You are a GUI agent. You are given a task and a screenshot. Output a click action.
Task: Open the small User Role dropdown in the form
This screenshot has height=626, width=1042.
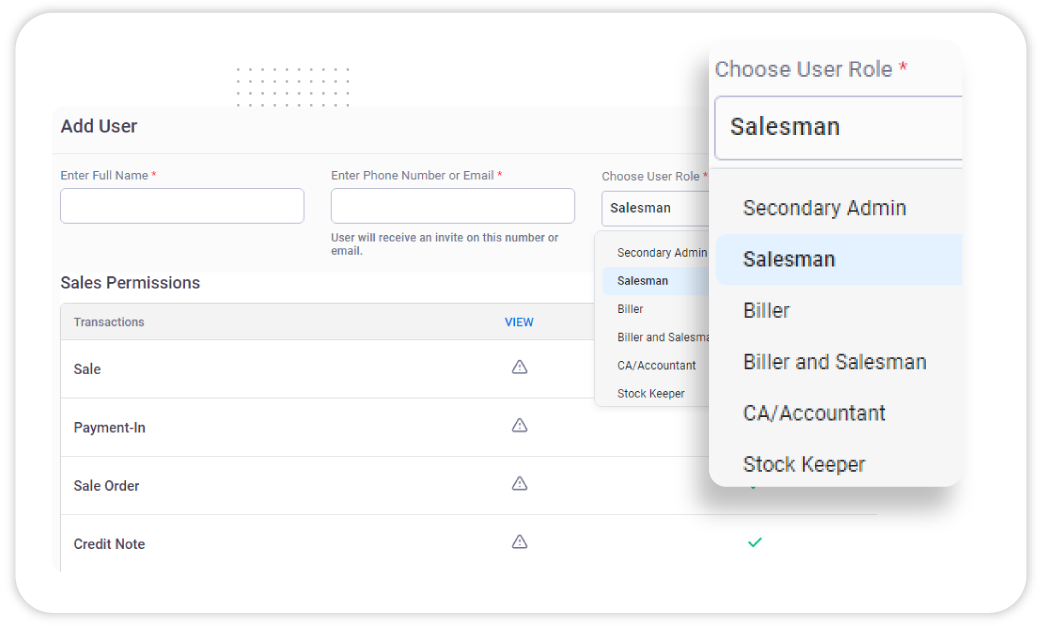tap(654, 208)
